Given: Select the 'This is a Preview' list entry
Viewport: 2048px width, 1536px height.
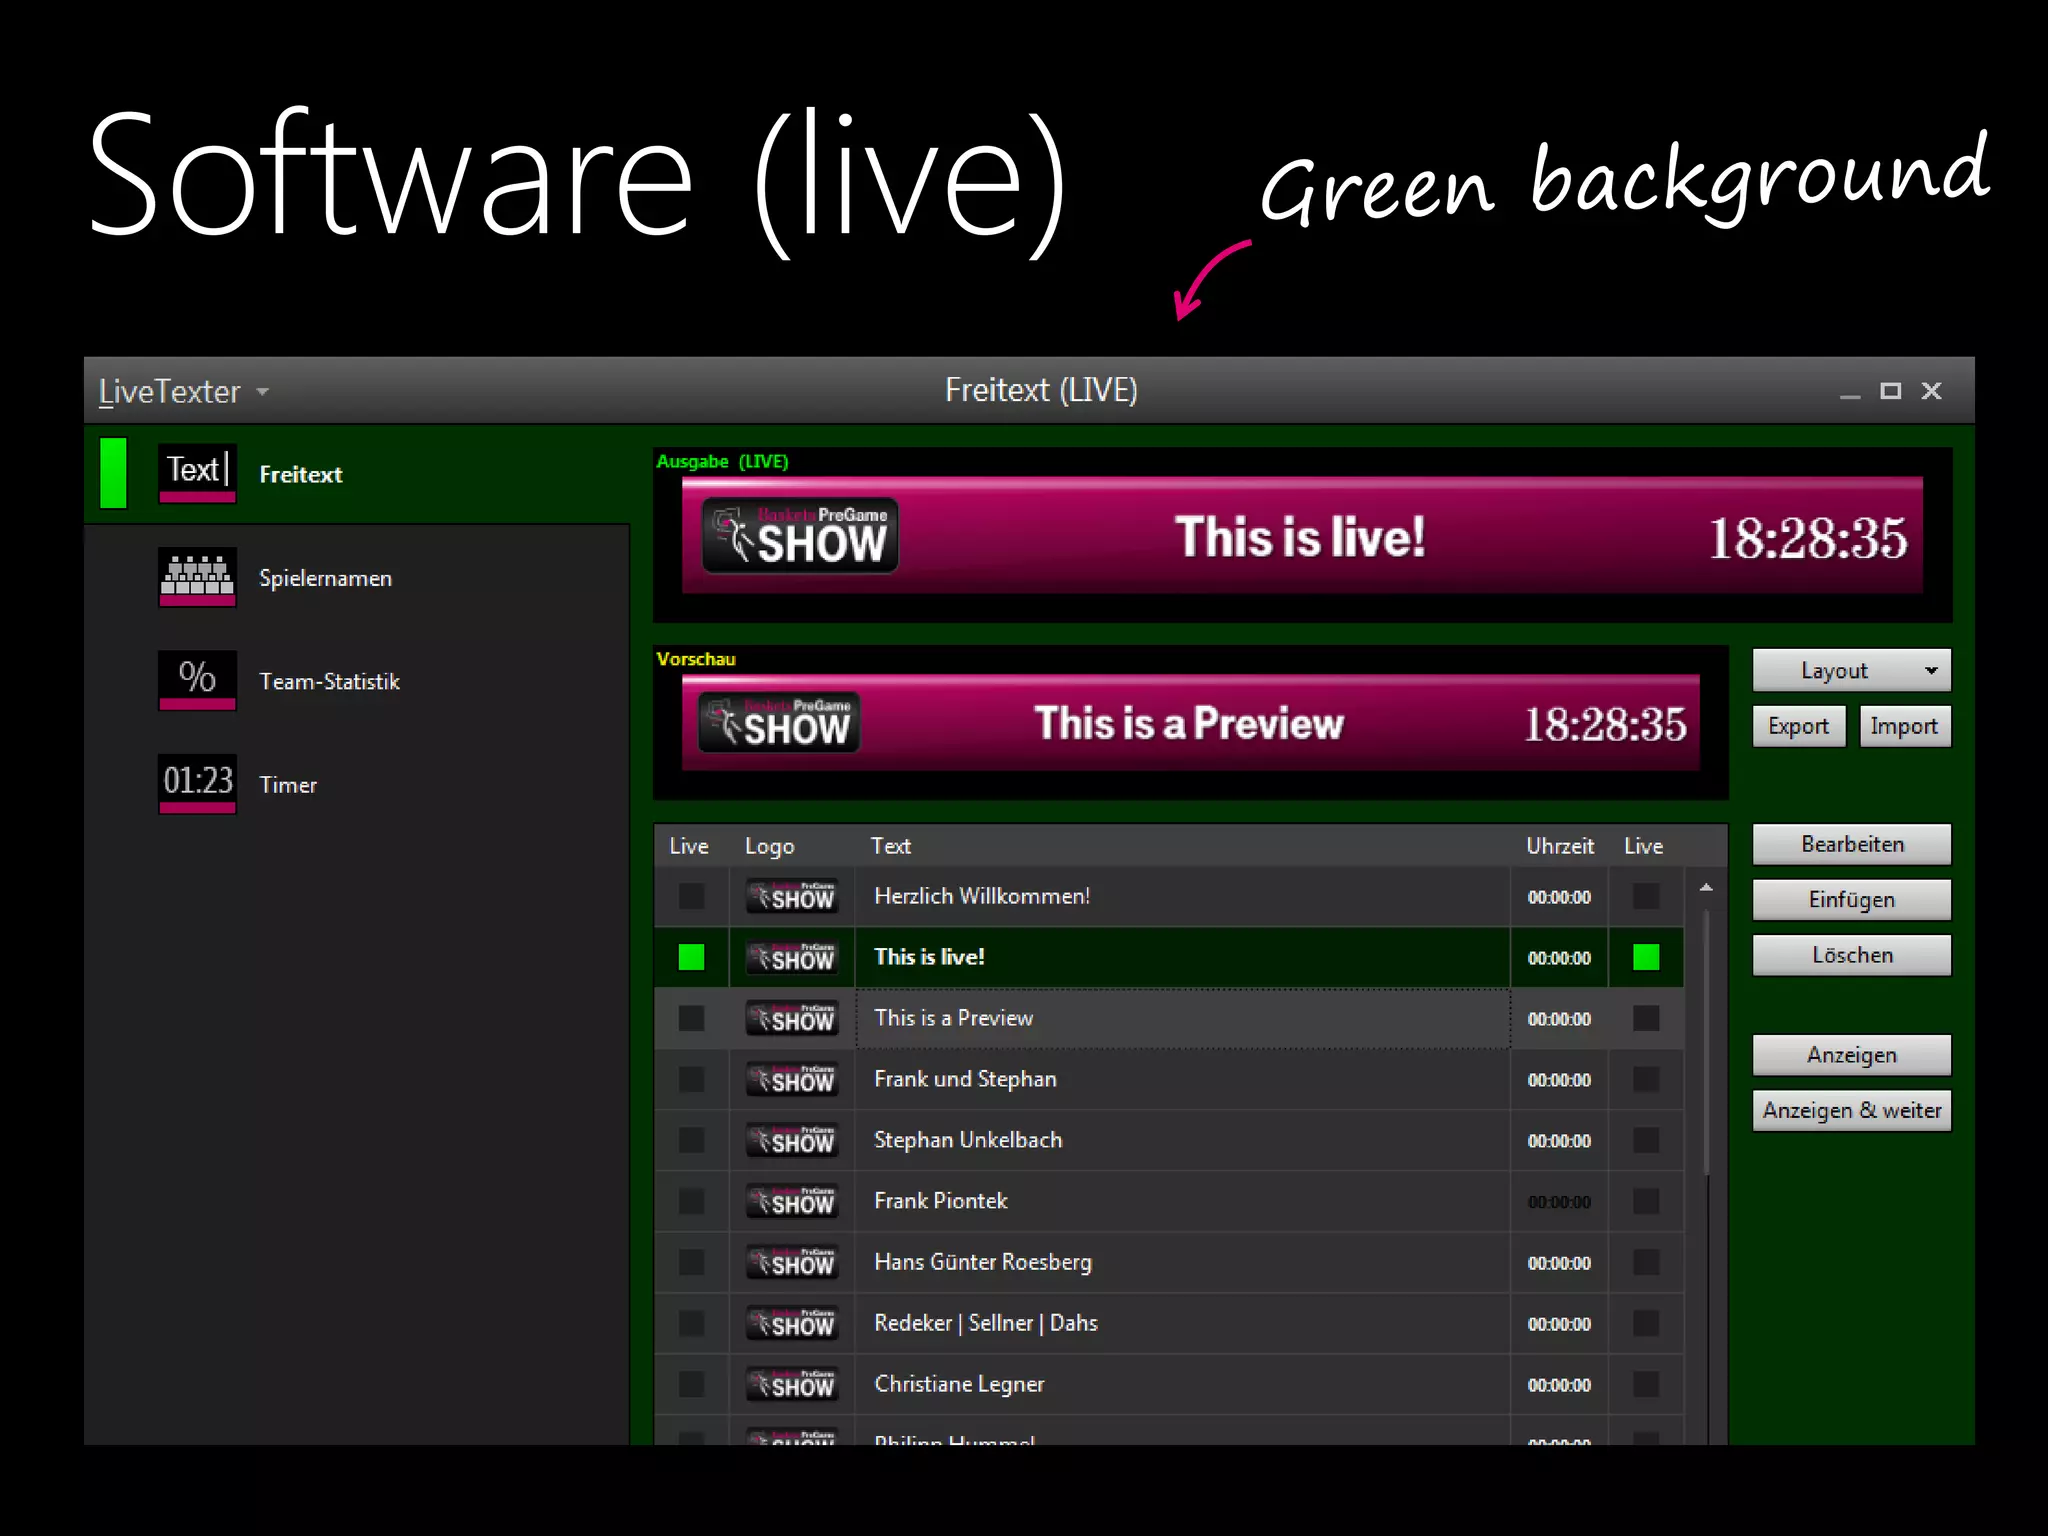Looking at the screenshot, I should pos(1182,1018).
